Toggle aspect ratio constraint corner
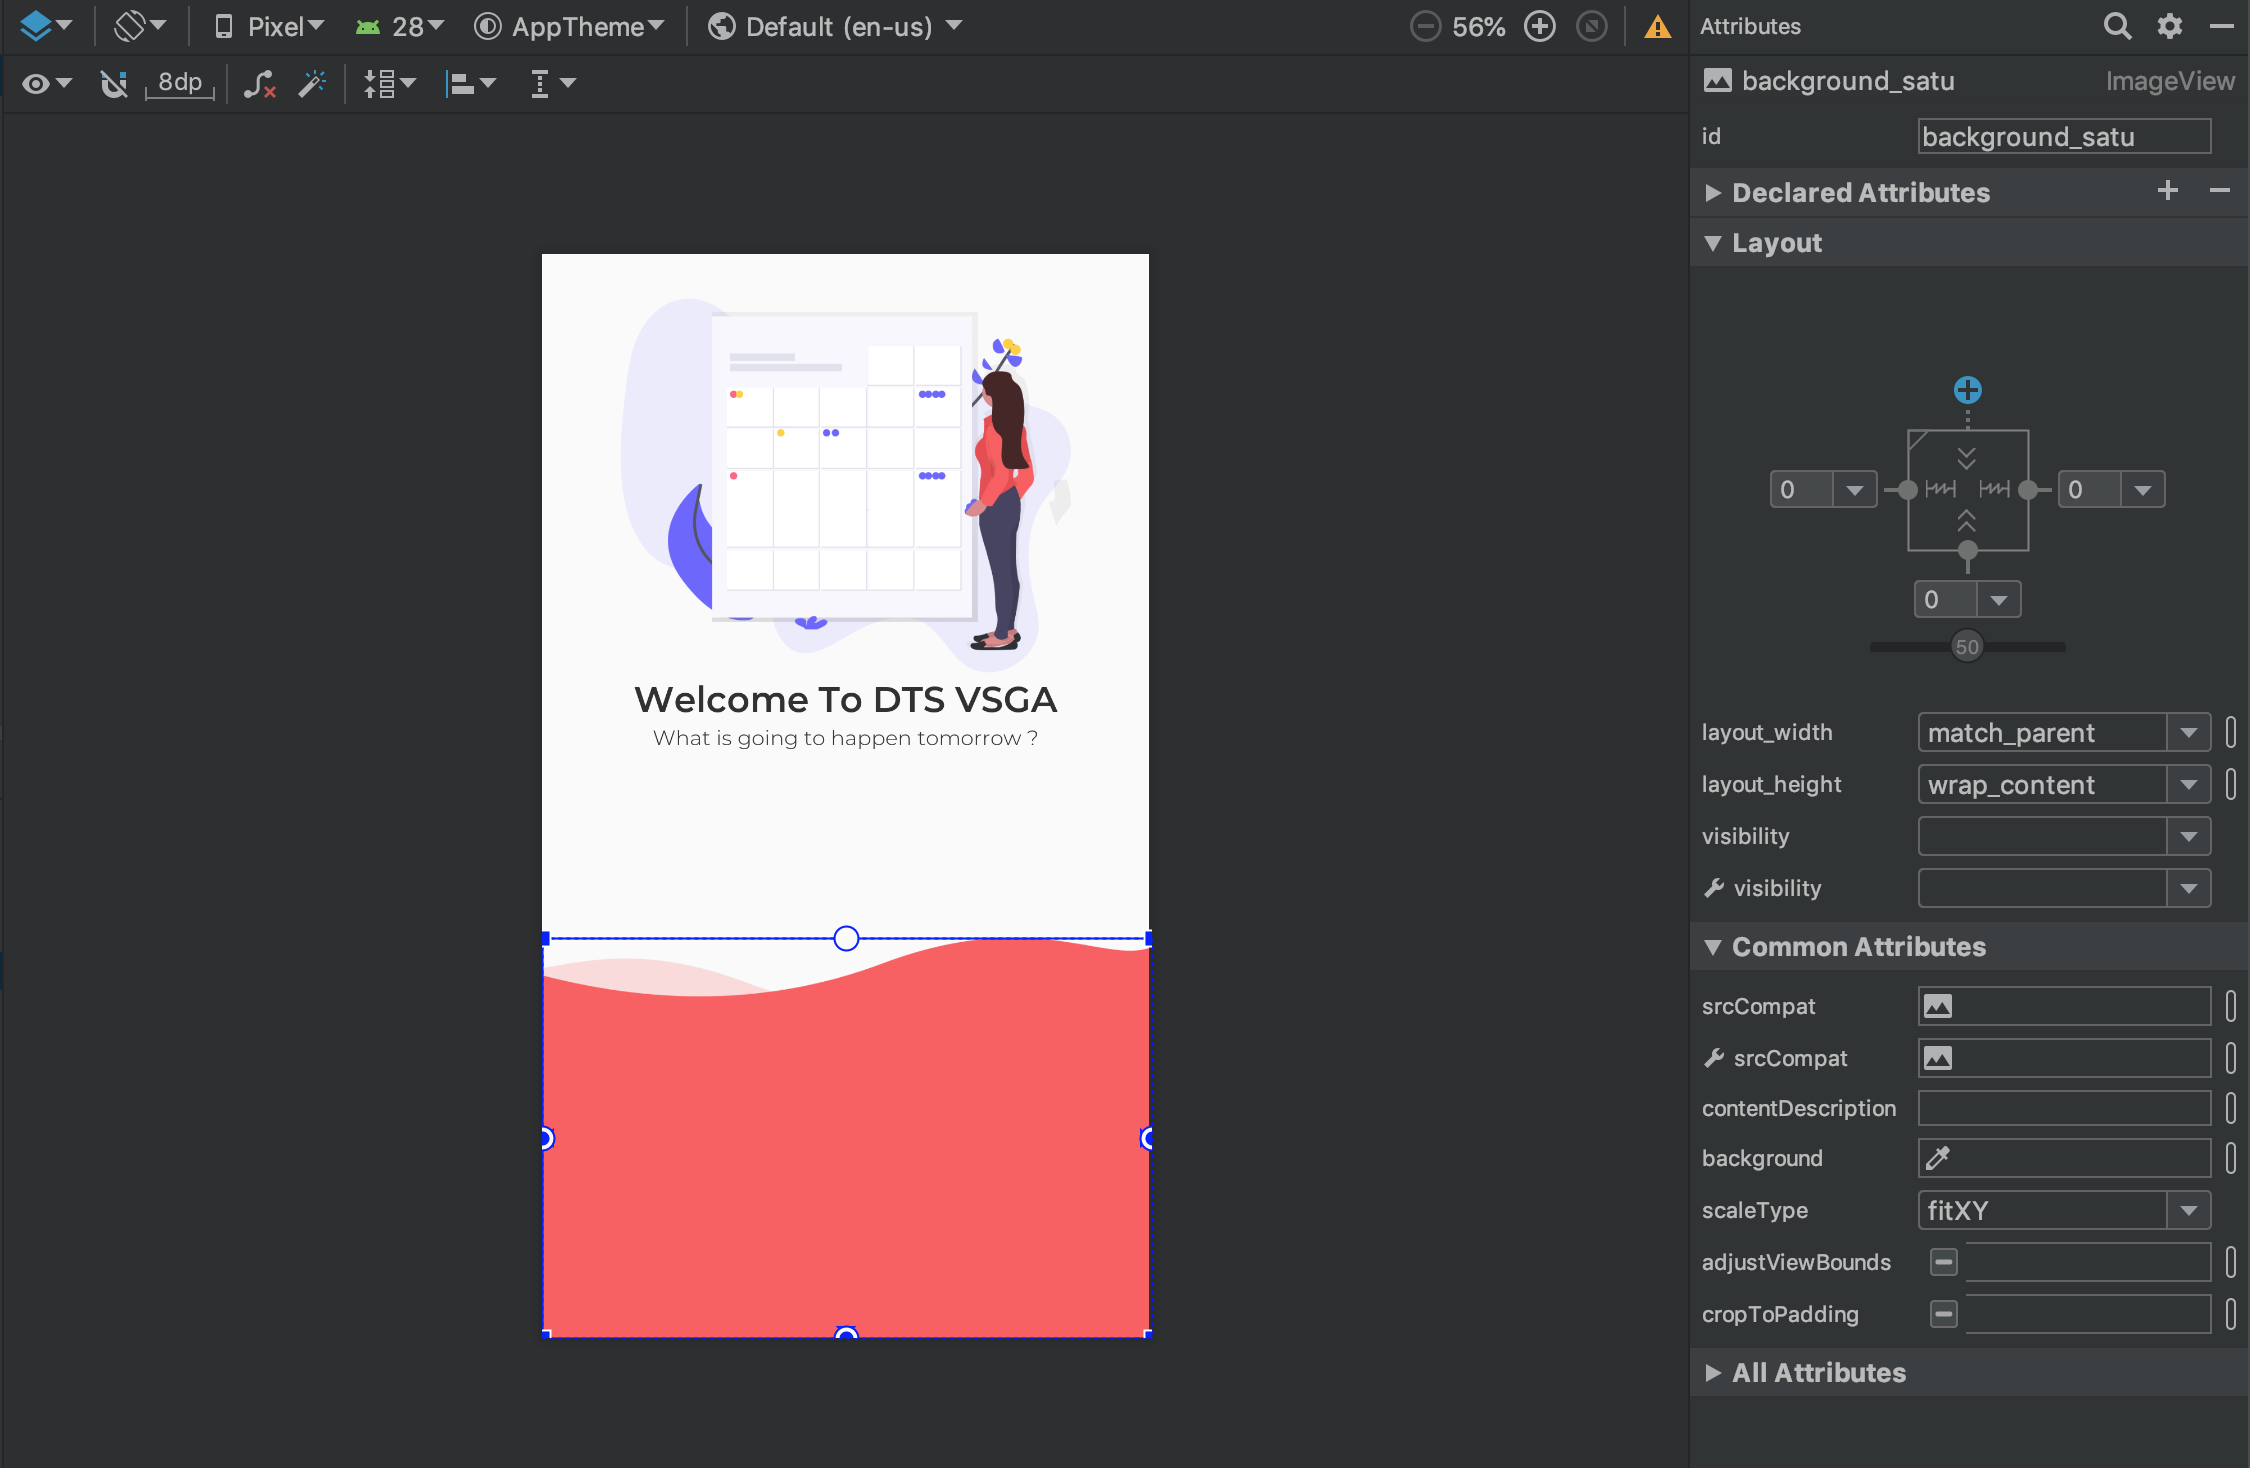 [1918, 440]
